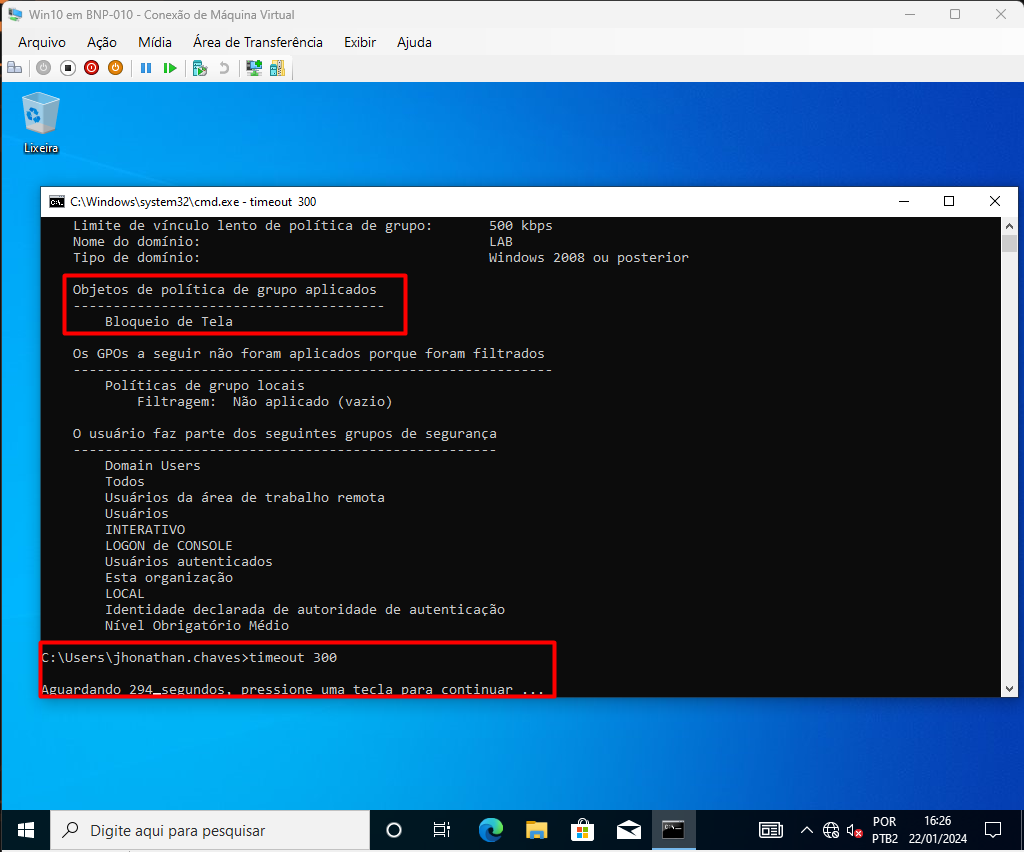Open the Exibir menu

tap(360, 42)
